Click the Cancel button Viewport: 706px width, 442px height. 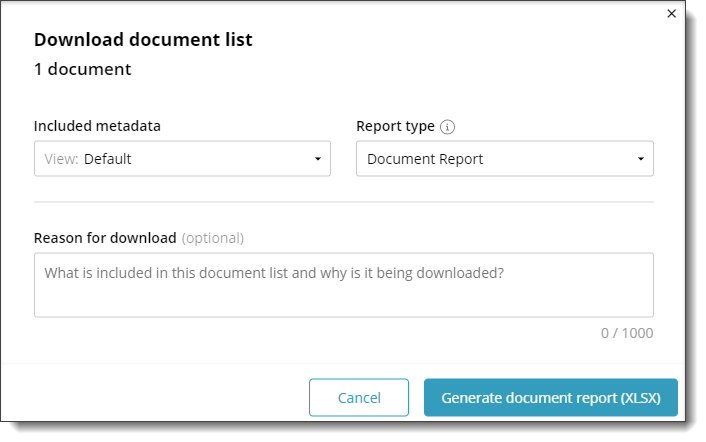(x=359, y=397)
